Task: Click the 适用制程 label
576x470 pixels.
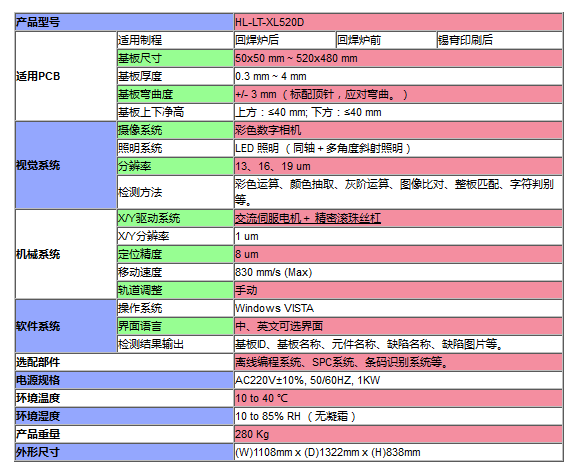Action: (x=175, y=40)
